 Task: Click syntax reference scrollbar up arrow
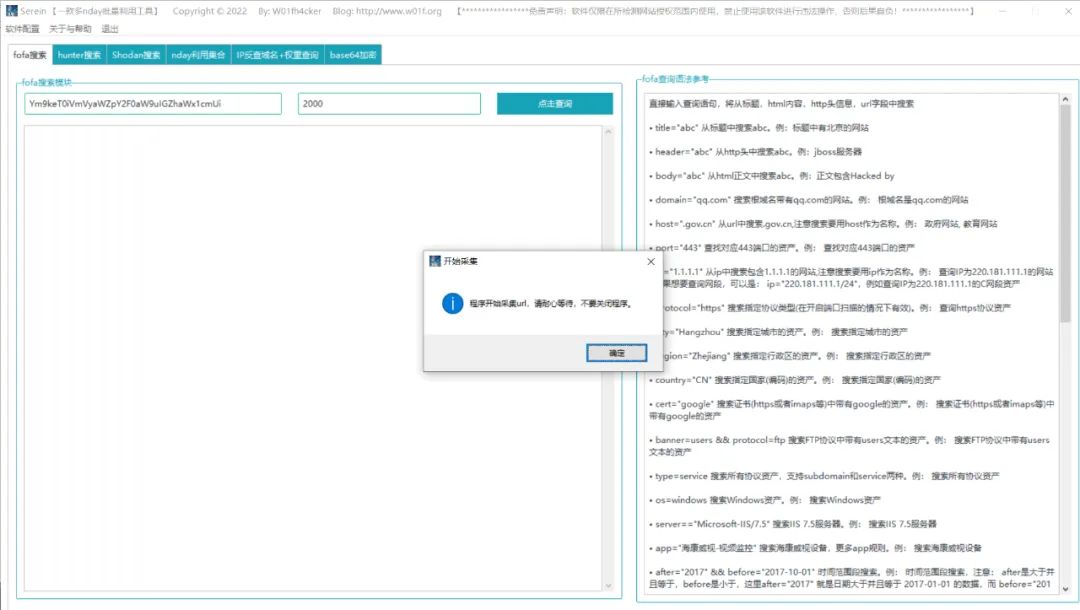click(x=1066, y=100)
